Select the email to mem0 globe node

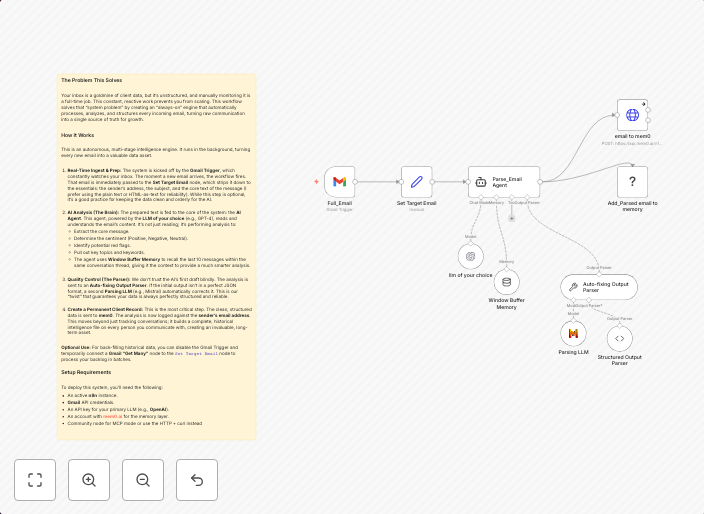[x=632, y=115]
